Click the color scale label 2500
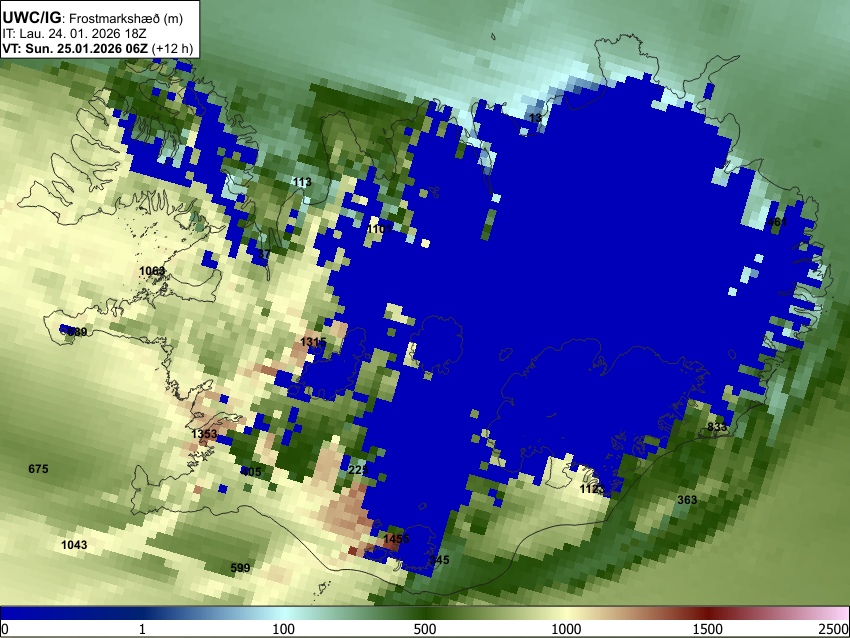This screenshot has width=850, height=638. click(x=835, y=629)
